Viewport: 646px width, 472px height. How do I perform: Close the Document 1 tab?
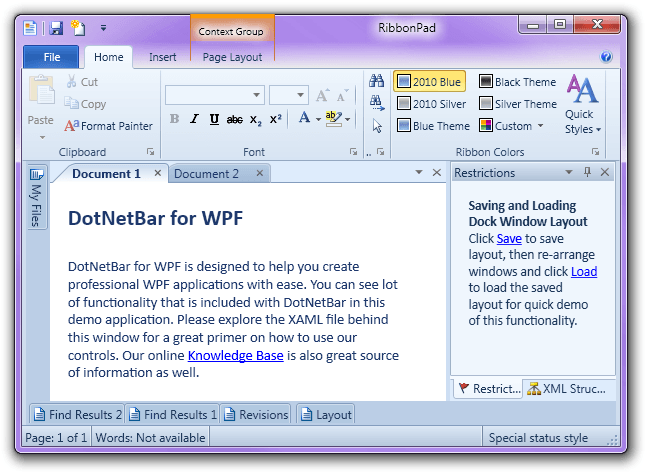point(158,173)
